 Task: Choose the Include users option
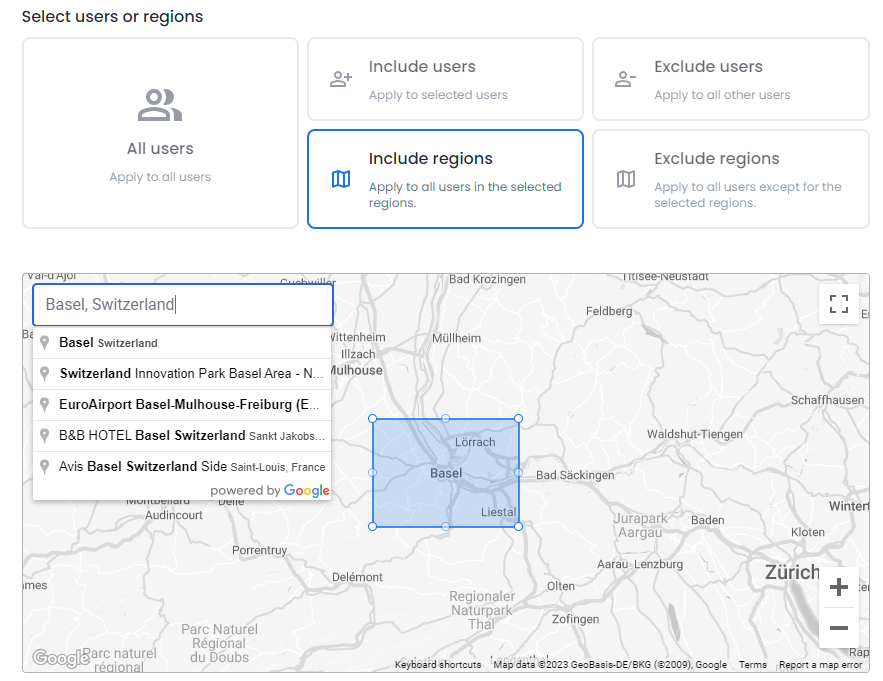coord(445,79)
